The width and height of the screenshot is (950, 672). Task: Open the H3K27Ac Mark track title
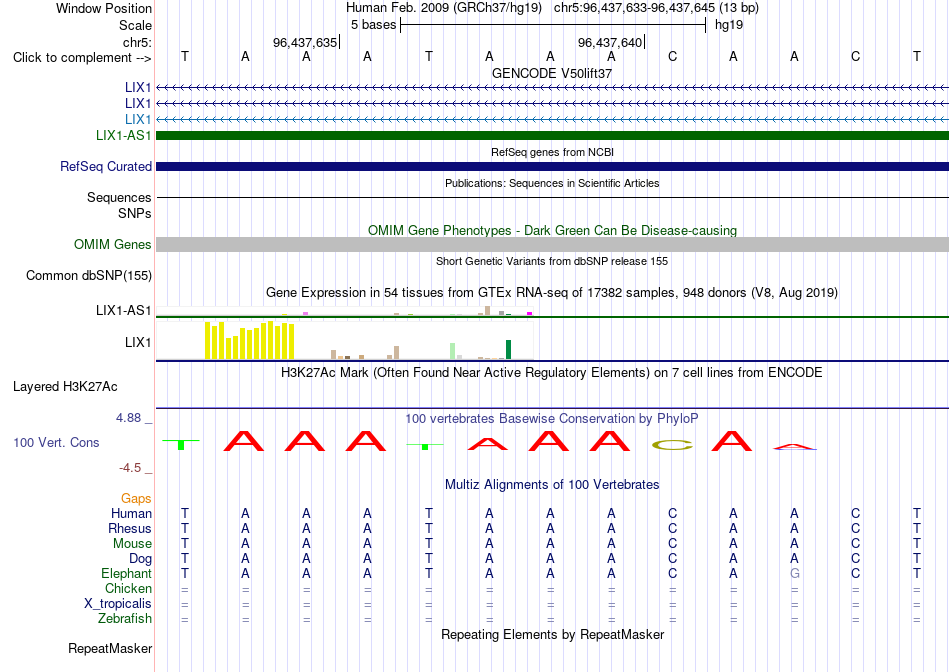552,373
